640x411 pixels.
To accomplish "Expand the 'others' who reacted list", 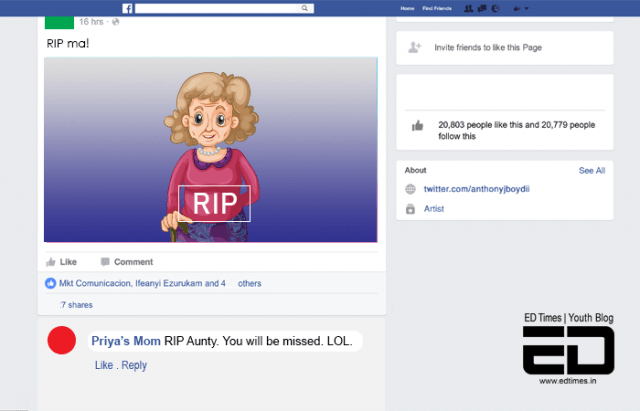I will pyautogui.click(x=249, y=283).
